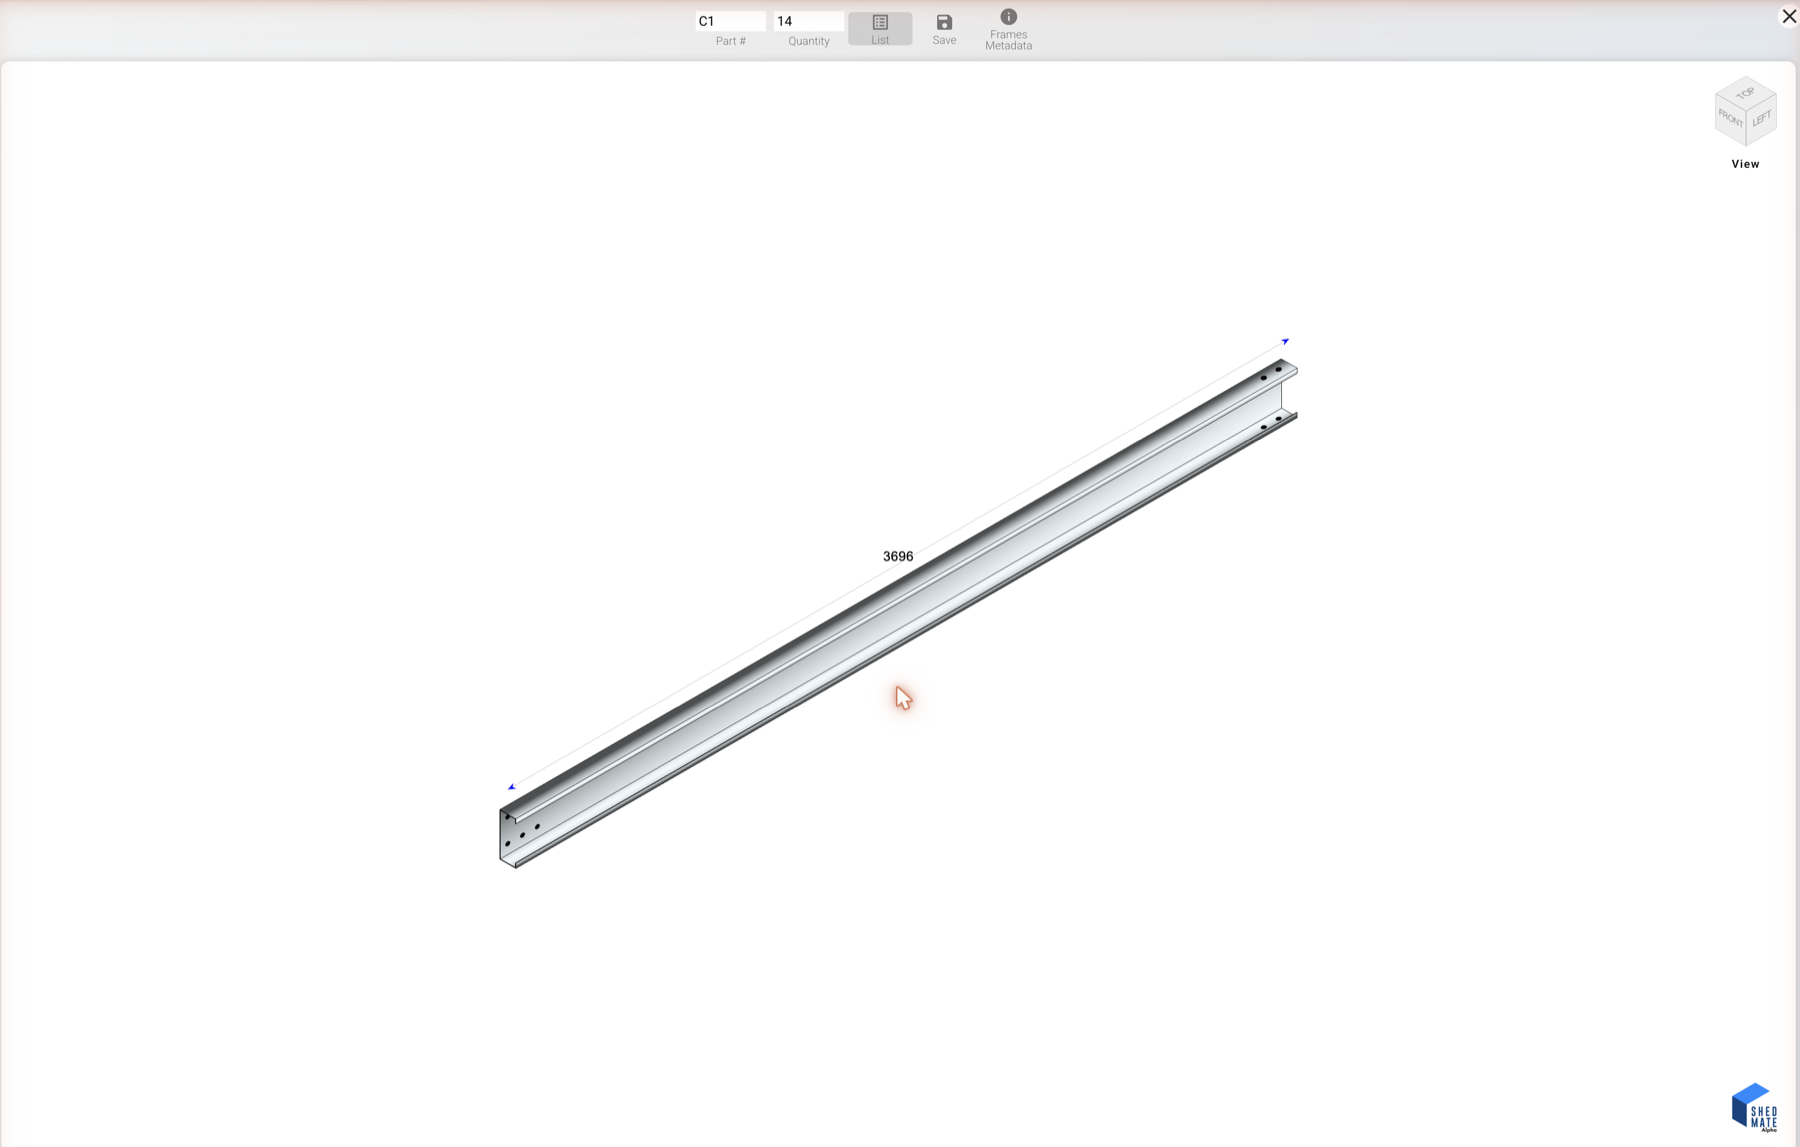Screen dimensions: 1800x1147
Task: Select the 3696 length dimension label
Action: [x=898, y=556]
